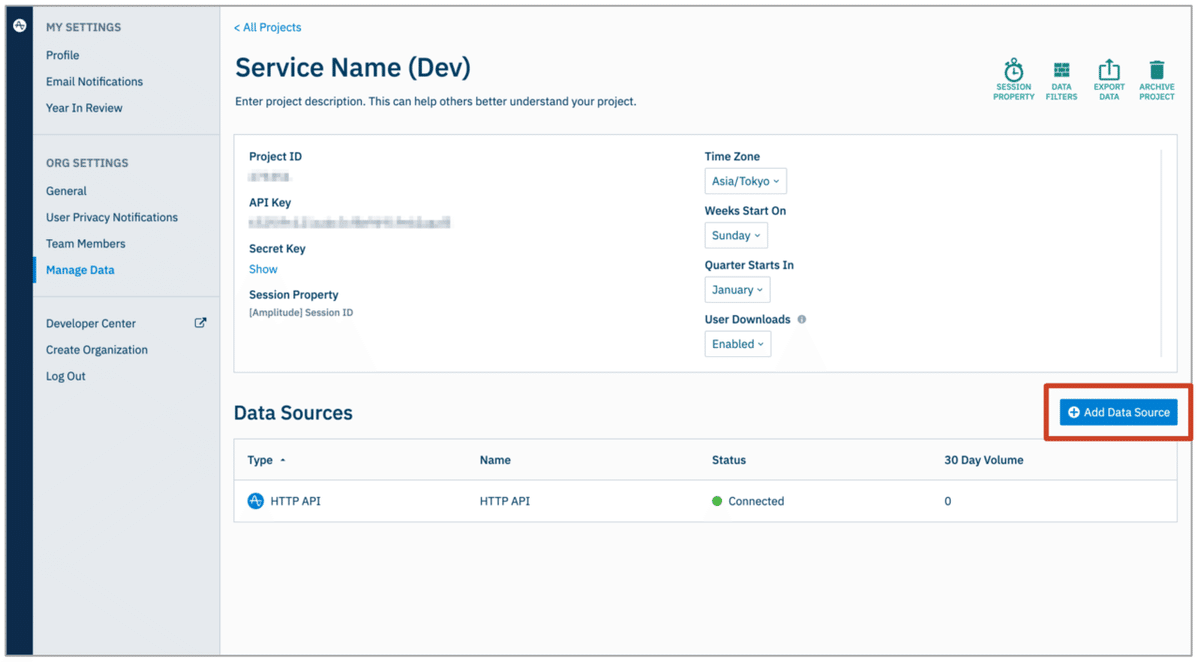1200x662 pixels.
Task: Click the Add Data Source button
Action: click(x=1119, y=412)
